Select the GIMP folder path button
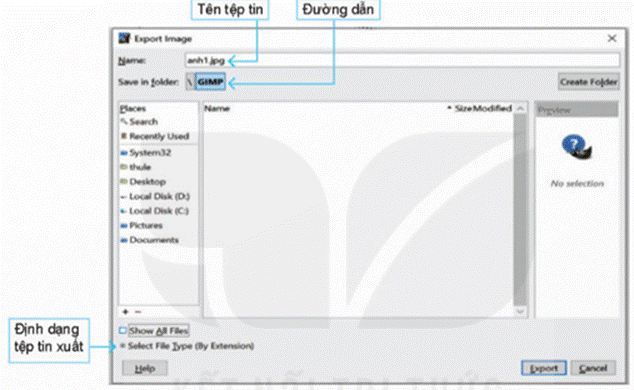Screen dimensions: 634x390 (210, 82)
